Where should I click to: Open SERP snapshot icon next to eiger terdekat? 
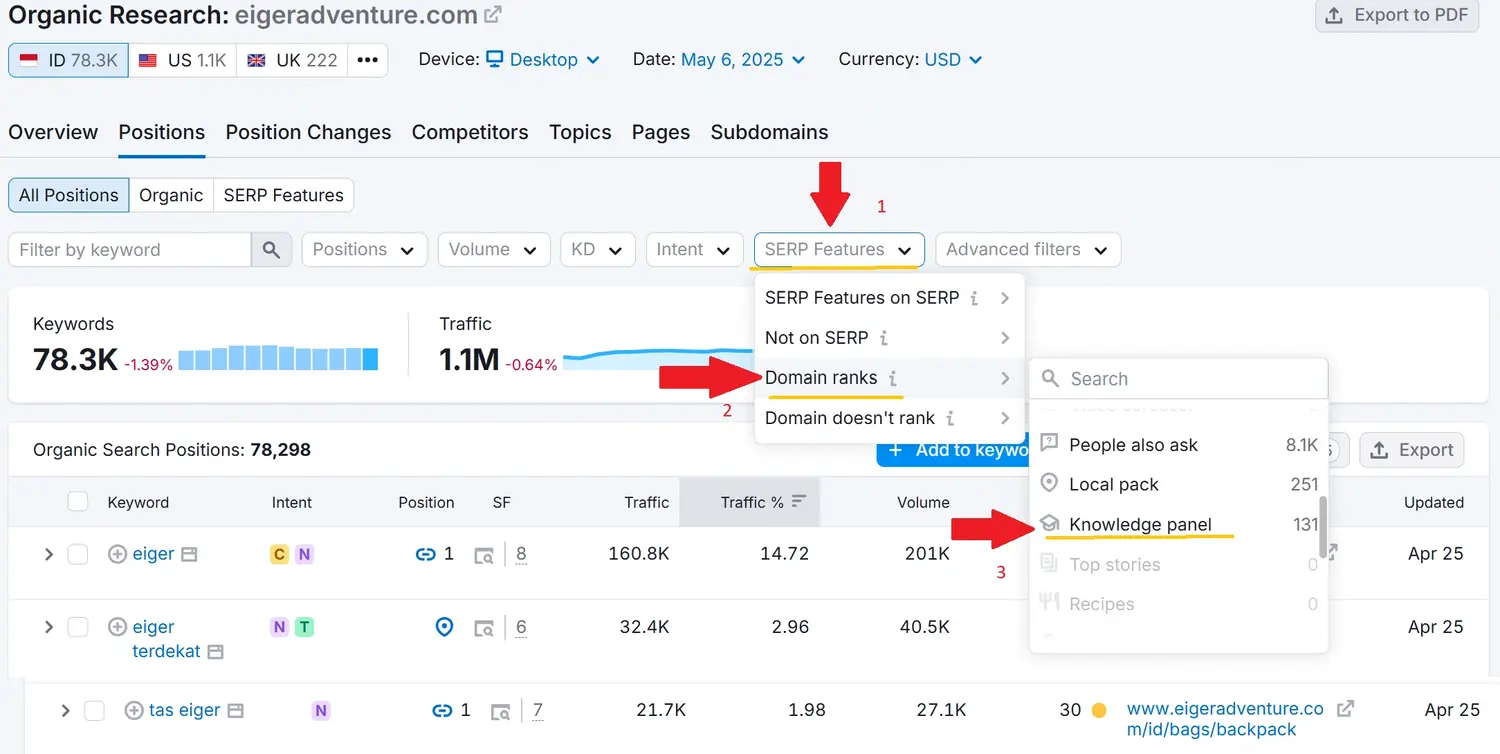[x=215, y=651]
